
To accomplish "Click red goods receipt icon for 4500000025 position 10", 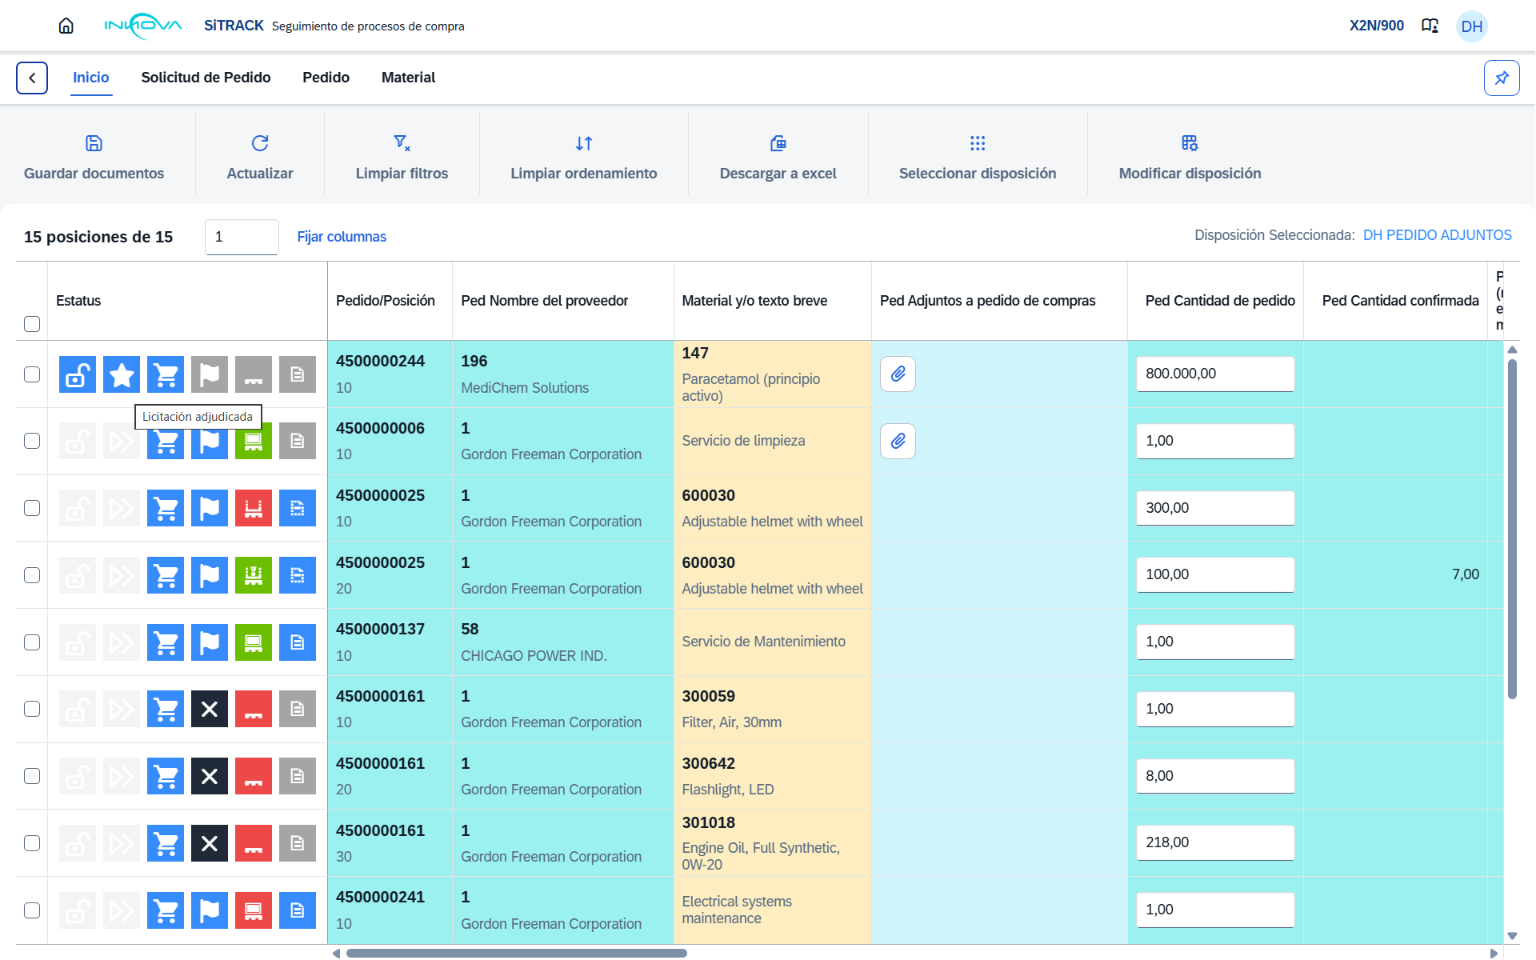I will click(x=254, y=508).
